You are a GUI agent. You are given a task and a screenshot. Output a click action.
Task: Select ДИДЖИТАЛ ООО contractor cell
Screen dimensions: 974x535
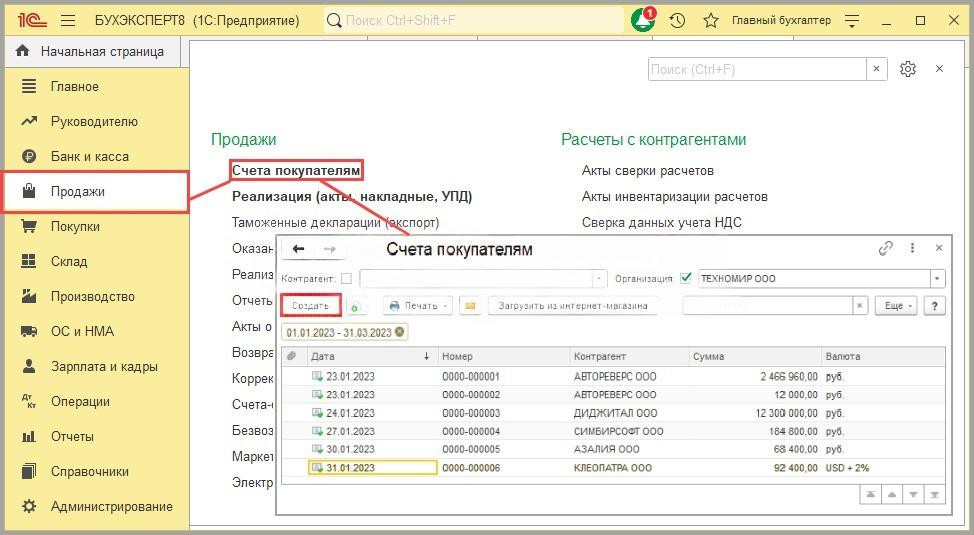point(630,413)
